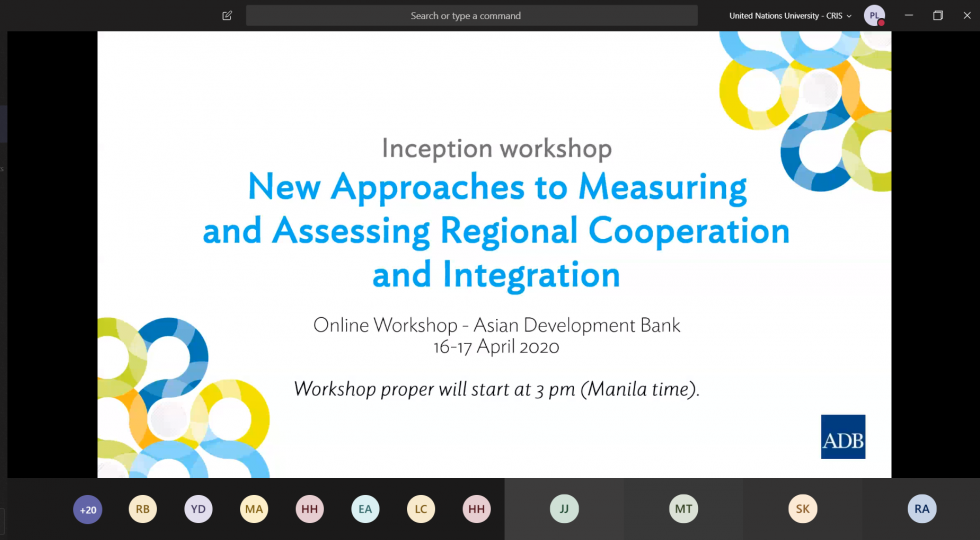Close the Teams window
Viewport: 980px width, 540px height.
coord(966,16)
